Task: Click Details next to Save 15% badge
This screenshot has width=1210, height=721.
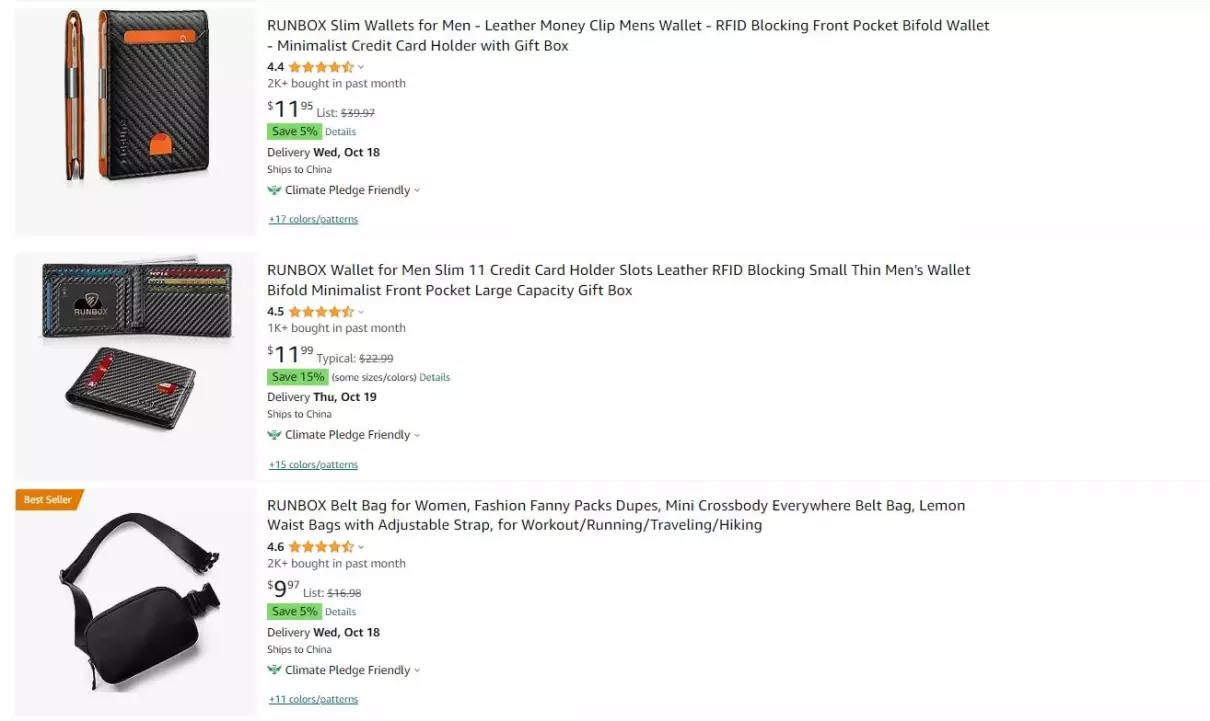Action: click(434, 377)
